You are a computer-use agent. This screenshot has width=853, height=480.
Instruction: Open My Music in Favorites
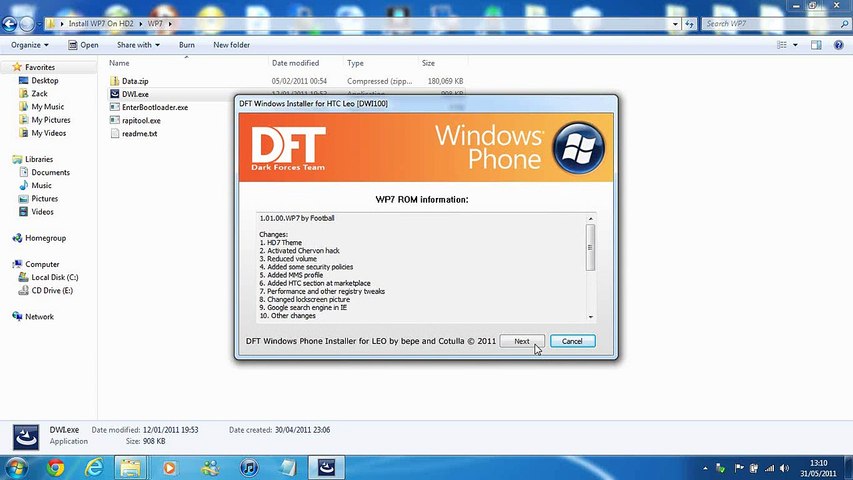47,107
